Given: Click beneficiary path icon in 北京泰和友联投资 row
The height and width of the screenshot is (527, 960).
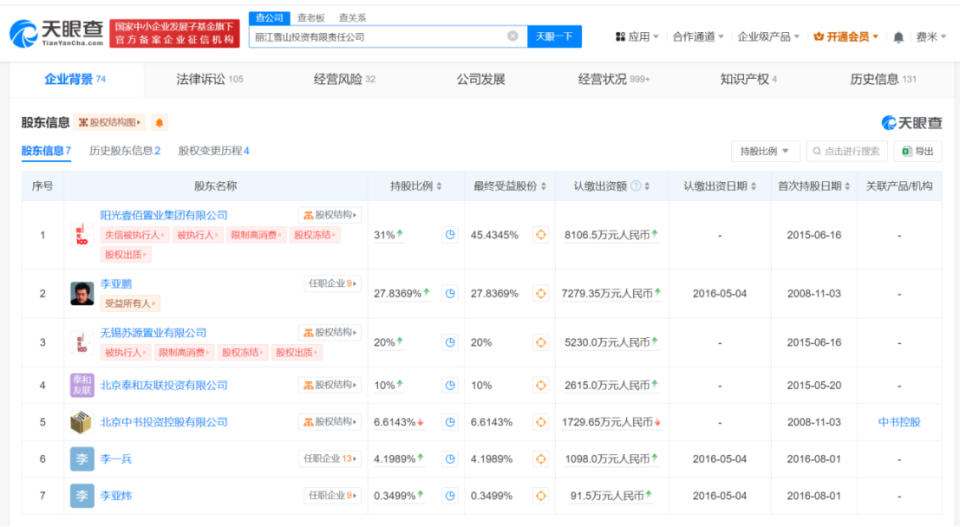Looking at the screenshot, I should point(541,385).
